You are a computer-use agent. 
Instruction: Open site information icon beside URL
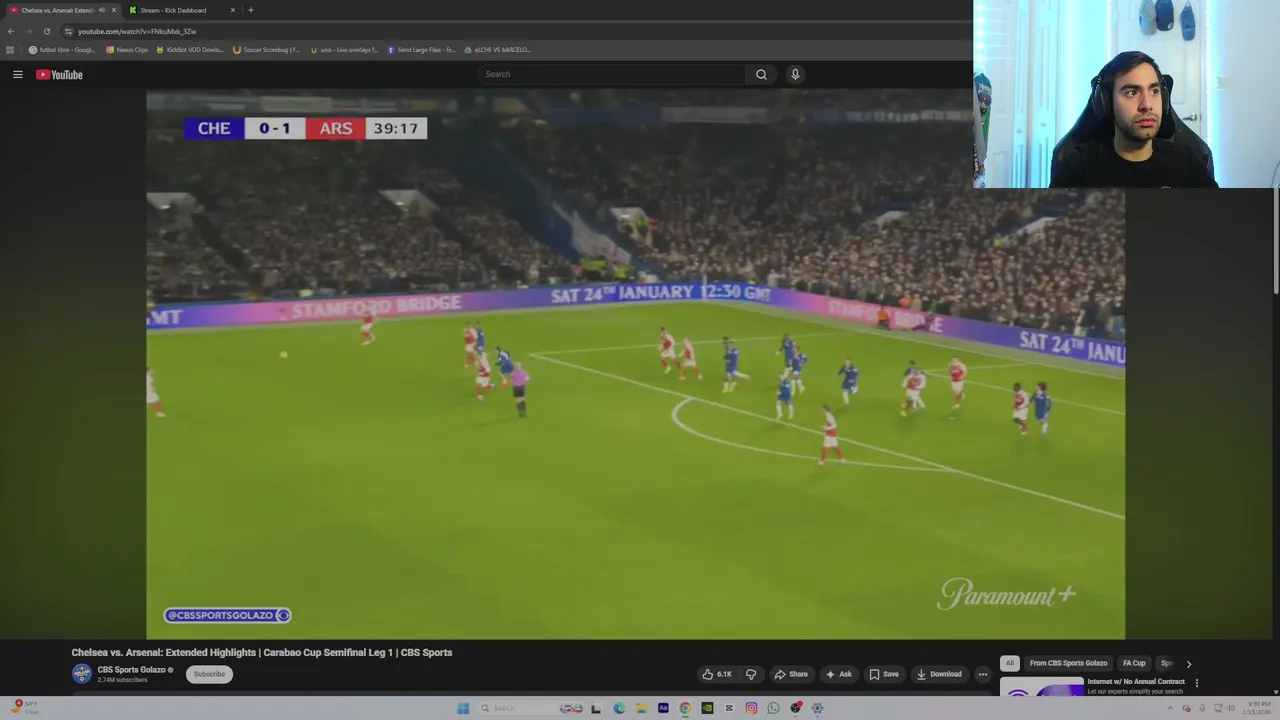pyautogui.click(x=68, y=31)
